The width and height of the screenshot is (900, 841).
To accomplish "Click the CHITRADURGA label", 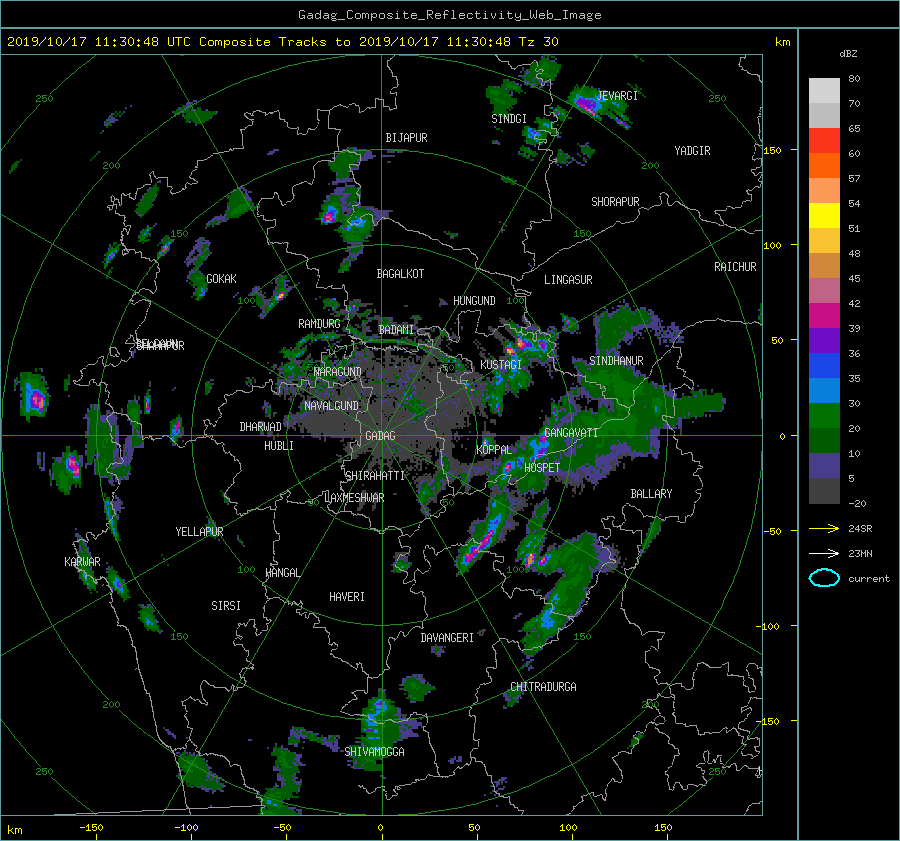I will 544,687.
